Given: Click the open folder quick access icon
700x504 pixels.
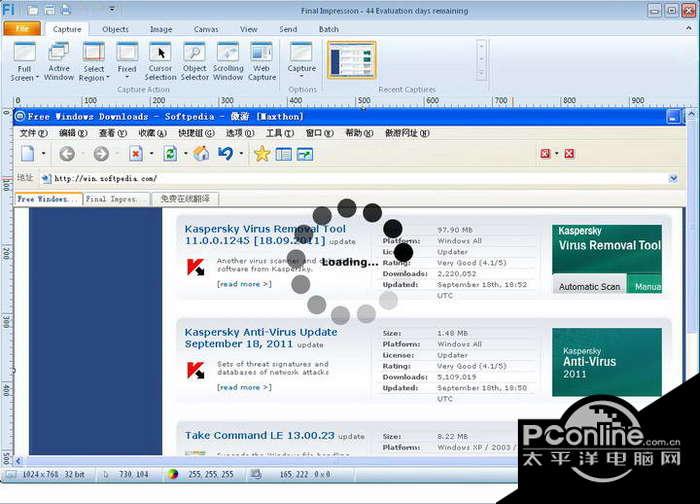Looking at the screenshot, I should point(32,10).
